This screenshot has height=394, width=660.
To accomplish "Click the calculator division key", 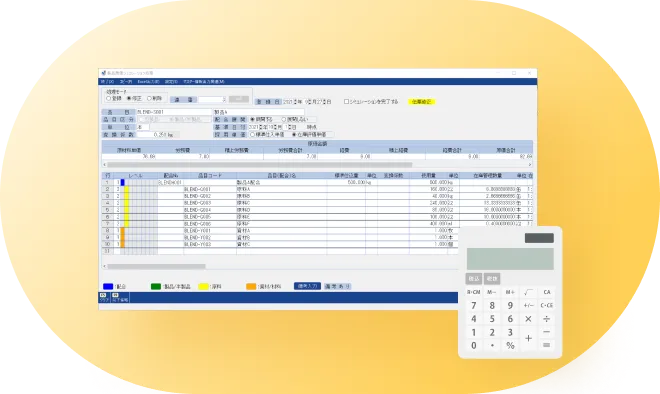I will coord(546,319).
